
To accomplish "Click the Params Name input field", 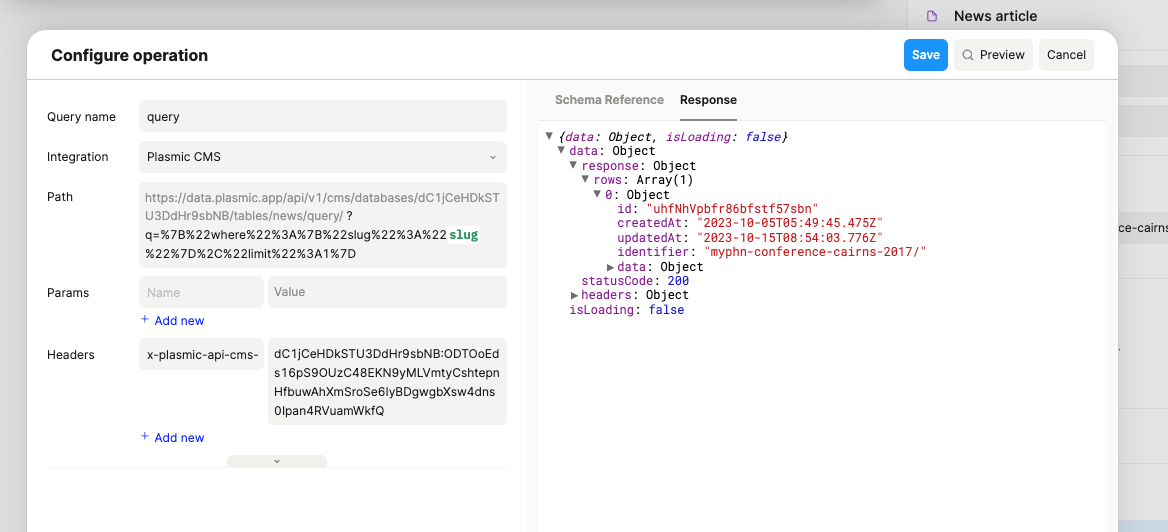I will (x=201, y=292).
